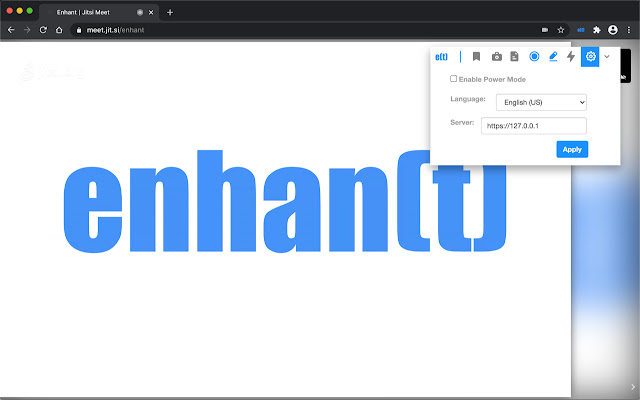Open the Chrome profile avatar
The image size is (640, 400).
[x=613, y=30]
